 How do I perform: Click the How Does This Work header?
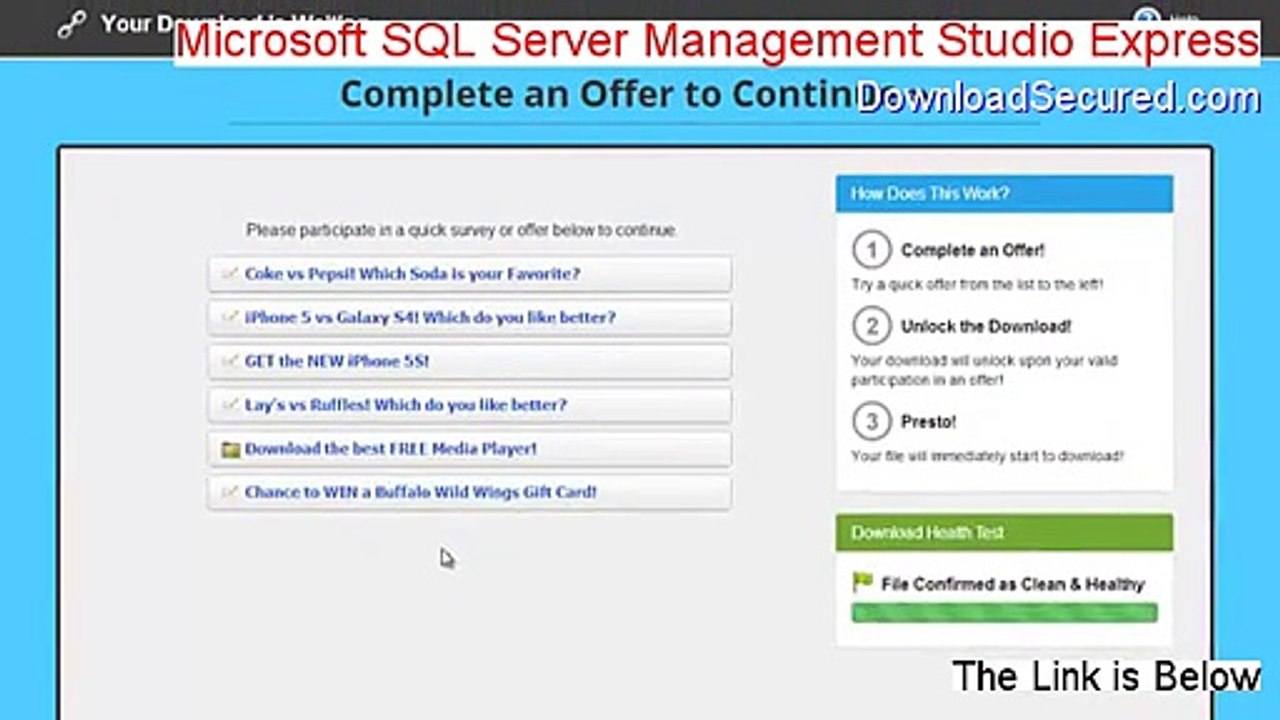point(1004,194)
